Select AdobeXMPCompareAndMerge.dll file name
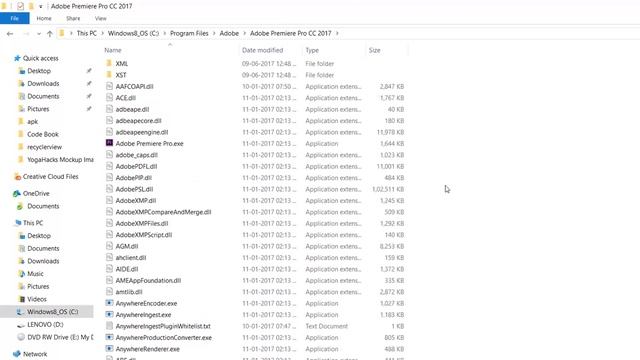 click(x=163, y=212)
